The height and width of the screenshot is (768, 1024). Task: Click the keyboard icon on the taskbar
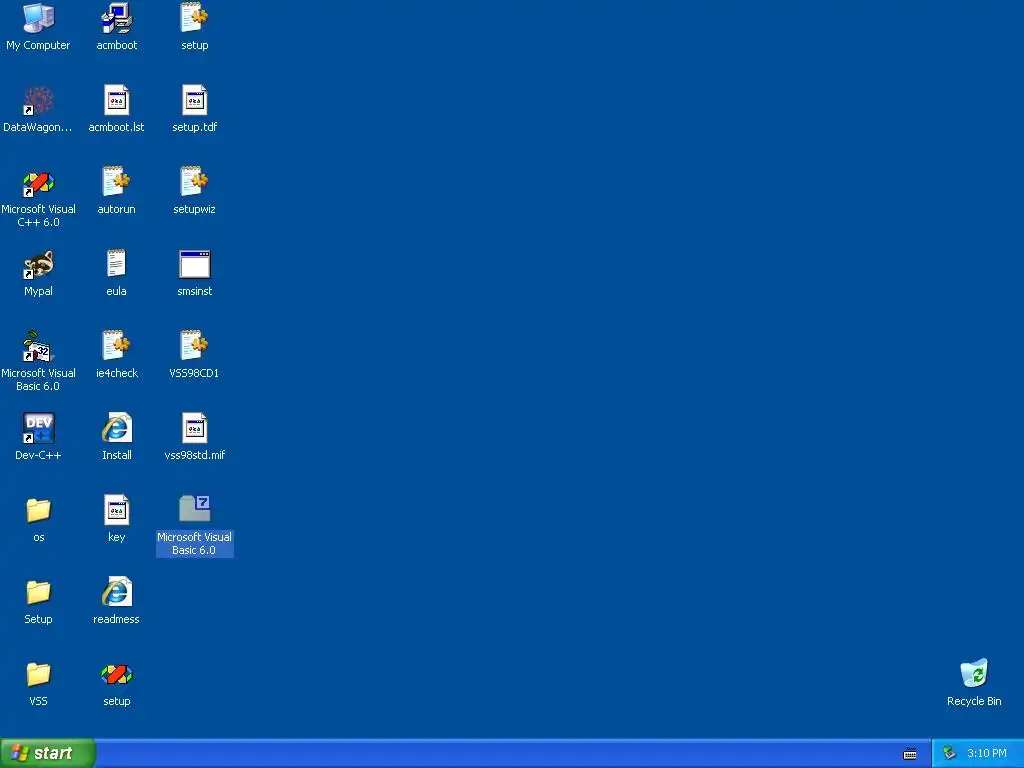coord(910,754)
